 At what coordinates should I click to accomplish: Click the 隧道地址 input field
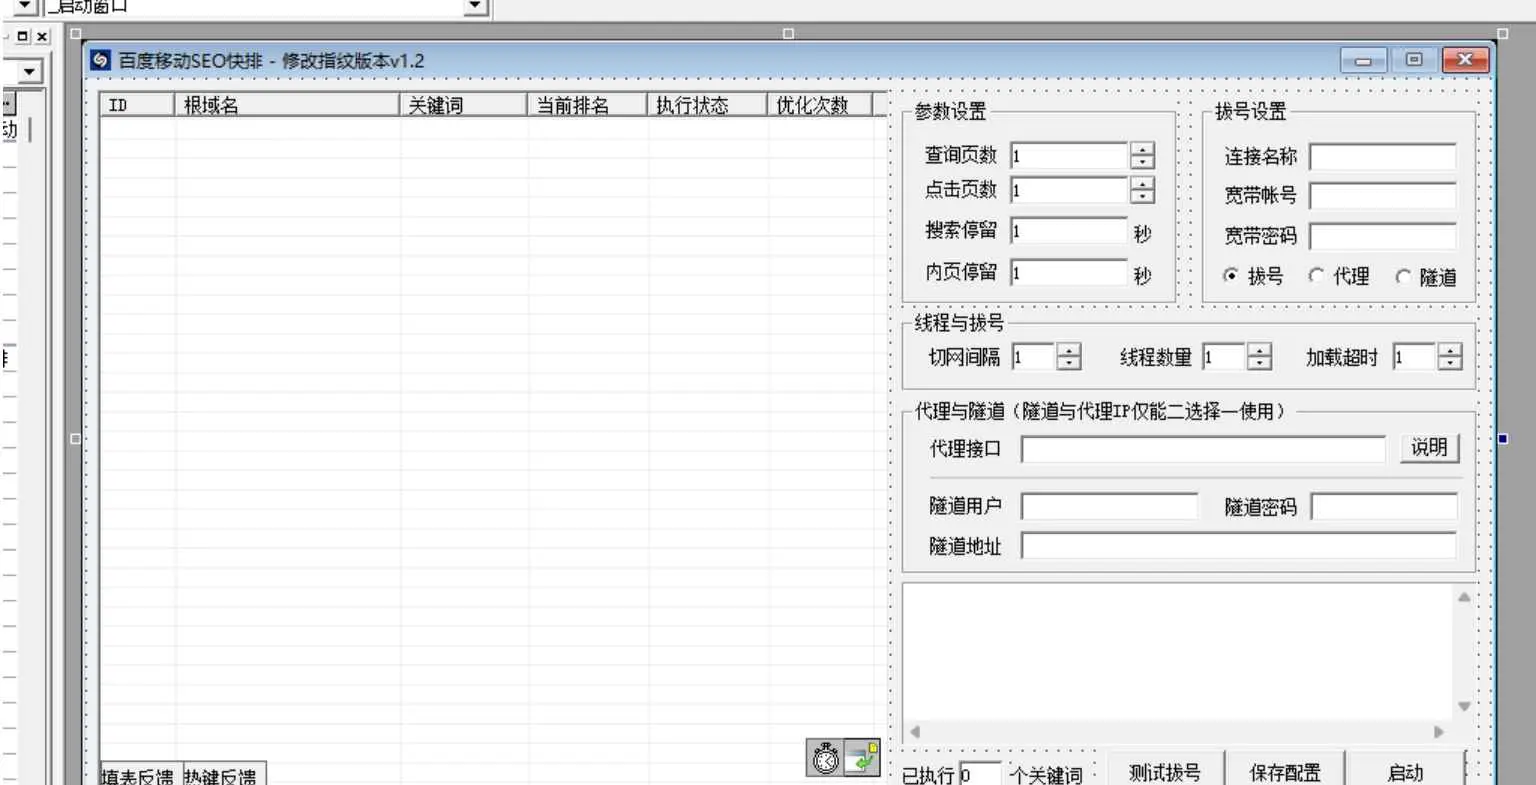click(1239, 546)
